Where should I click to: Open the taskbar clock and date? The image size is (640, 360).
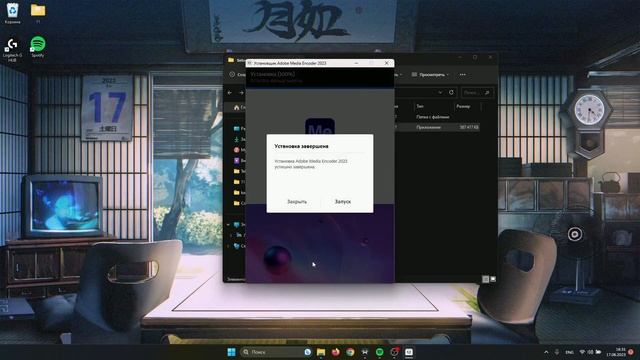tap(616, 352)
